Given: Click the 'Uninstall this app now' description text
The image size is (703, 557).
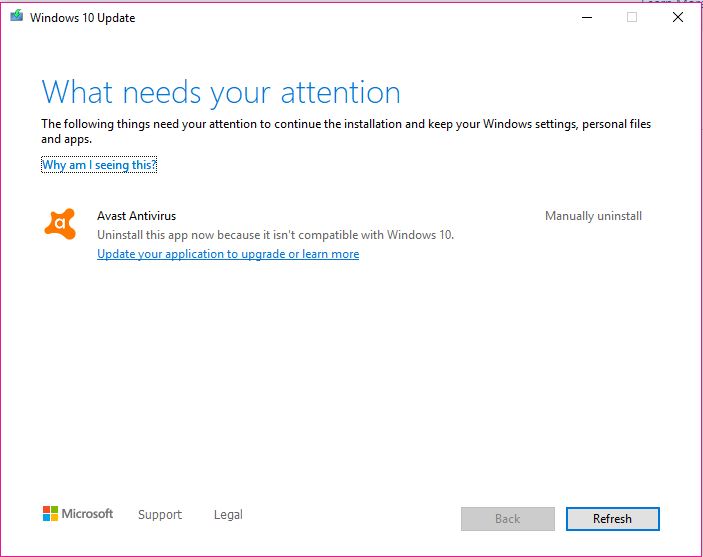Looking at the screenshot, I should coord(275,235).
